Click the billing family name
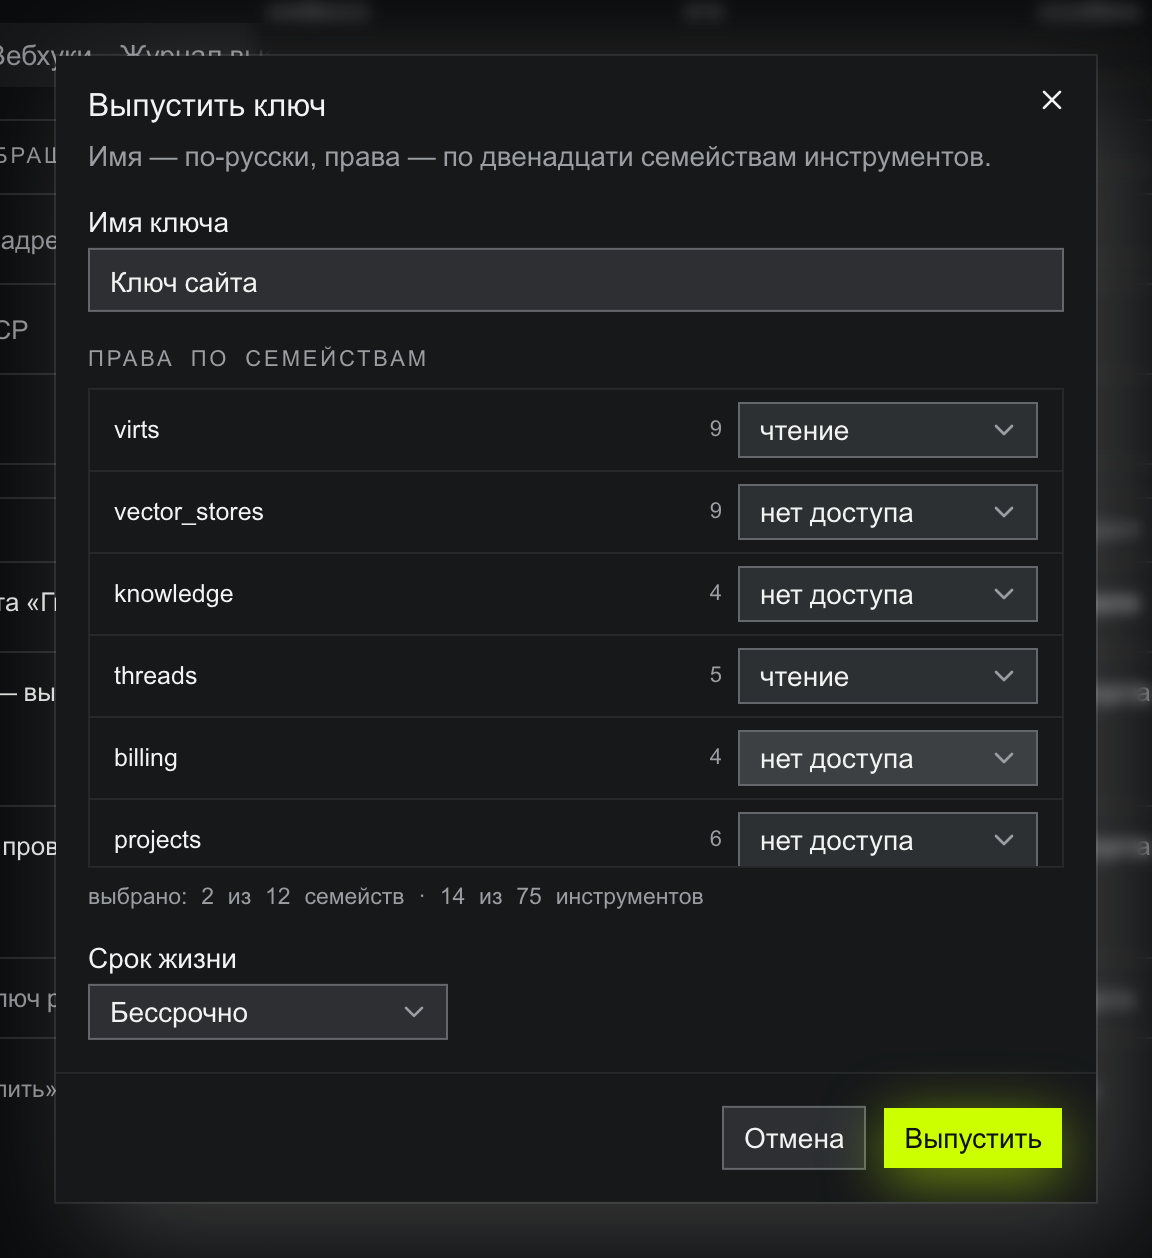This screenshot has height=1258, width=1152. point(146,758)
